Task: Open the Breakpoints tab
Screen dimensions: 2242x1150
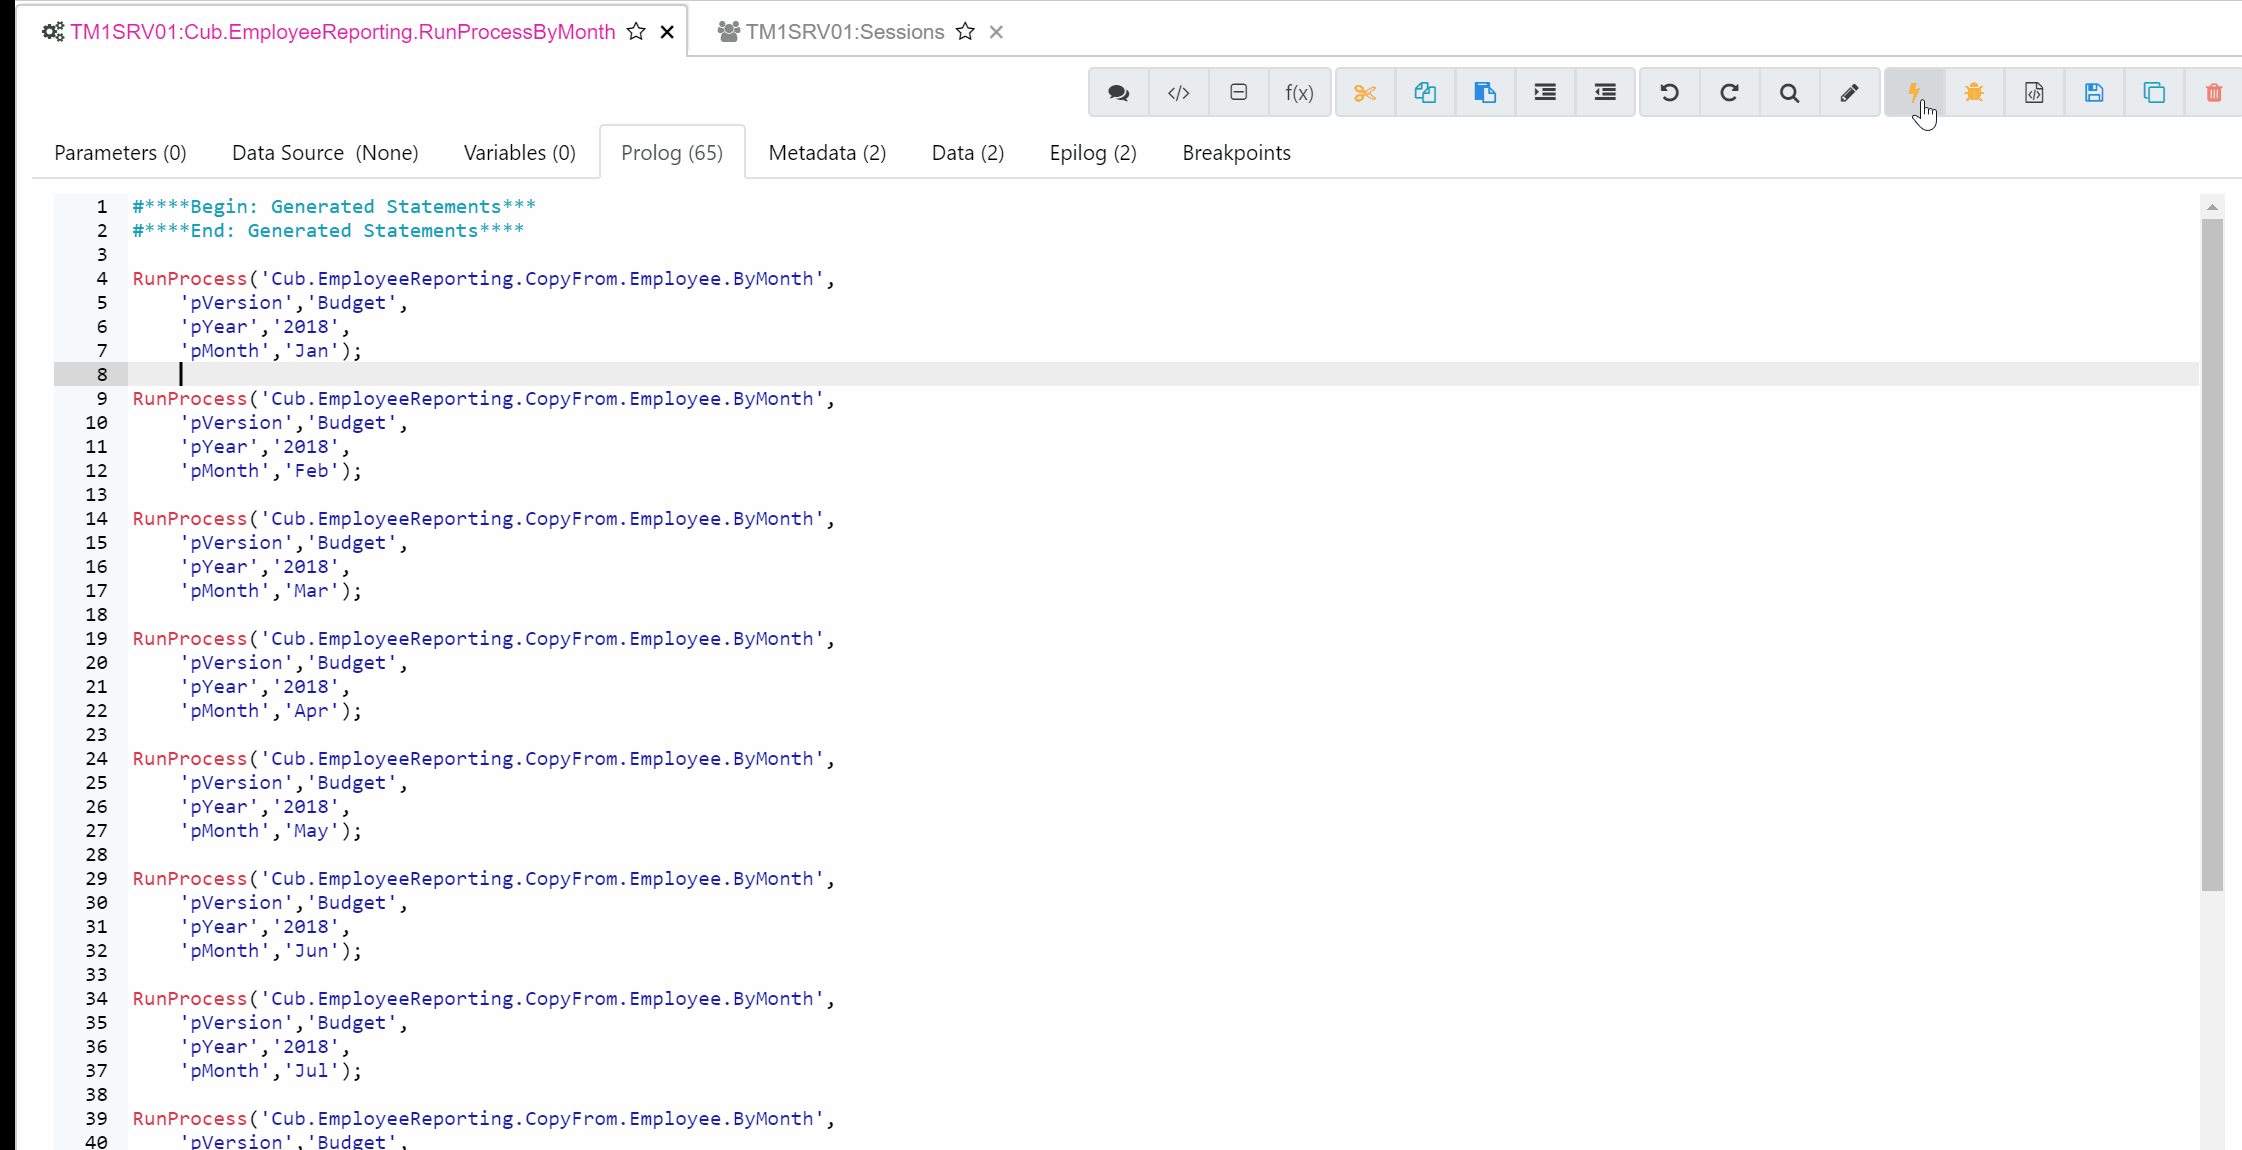Action: (1236, 153)
